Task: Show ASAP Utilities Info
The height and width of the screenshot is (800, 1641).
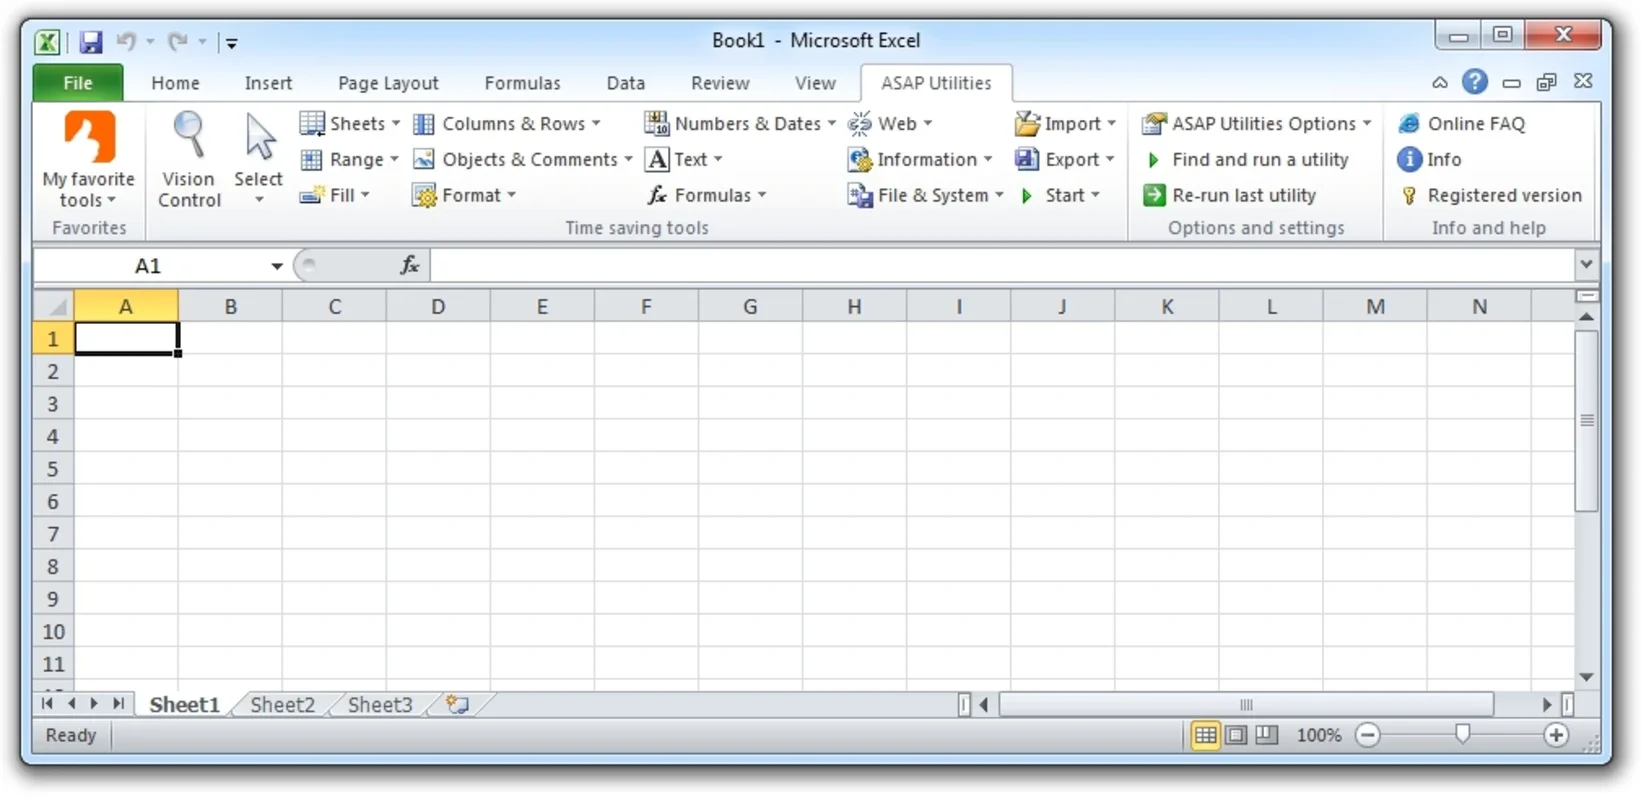Action: (x=1429, y=159)
